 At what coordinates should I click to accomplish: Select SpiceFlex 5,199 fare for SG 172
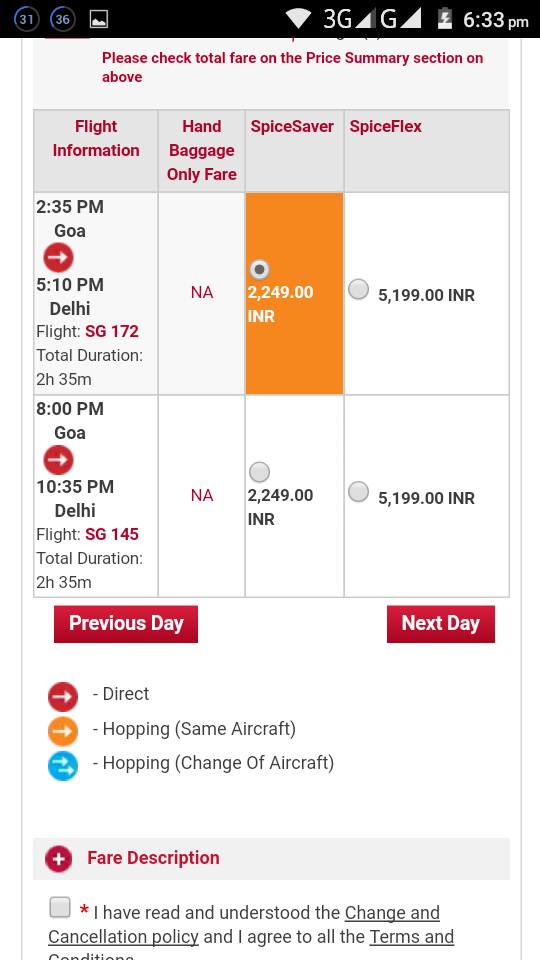click(359, 289)
